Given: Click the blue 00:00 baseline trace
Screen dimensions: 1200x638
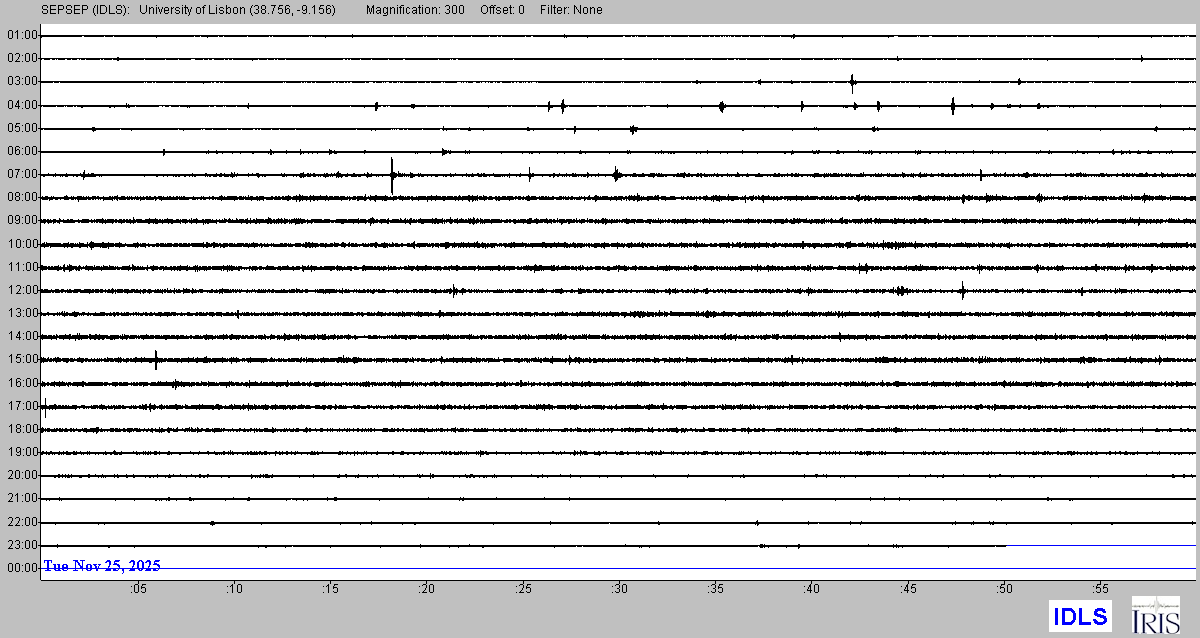Looking at the screenshot, I should click(x=700, y=569).
